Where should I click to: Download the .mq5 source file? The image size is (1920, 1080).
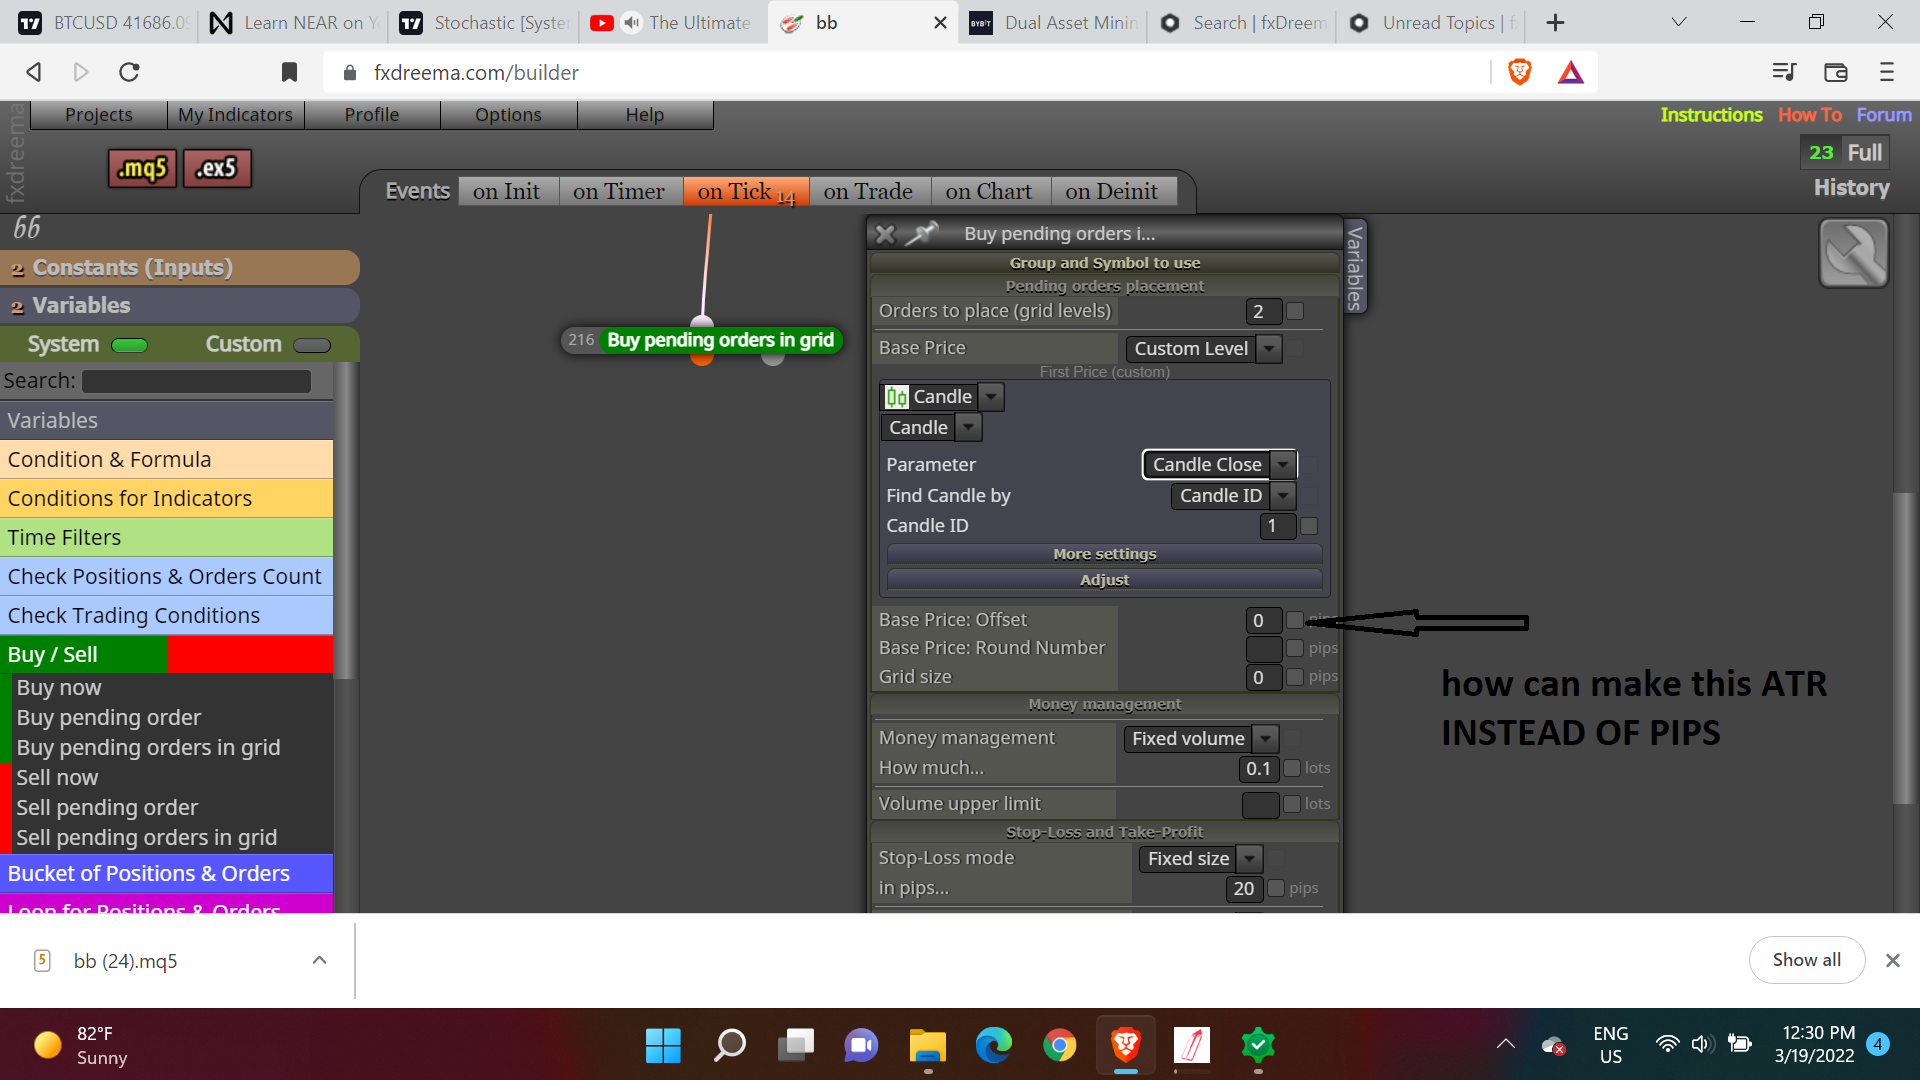(142, 168)
